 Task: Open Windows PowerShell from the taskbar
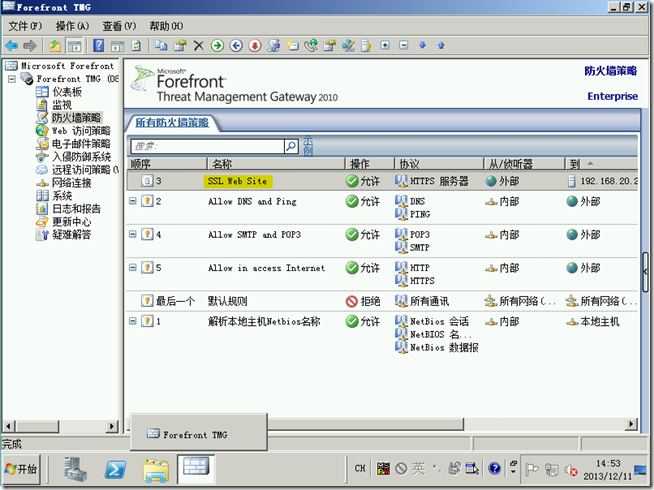pyautogui.click(x=116, y=470)
